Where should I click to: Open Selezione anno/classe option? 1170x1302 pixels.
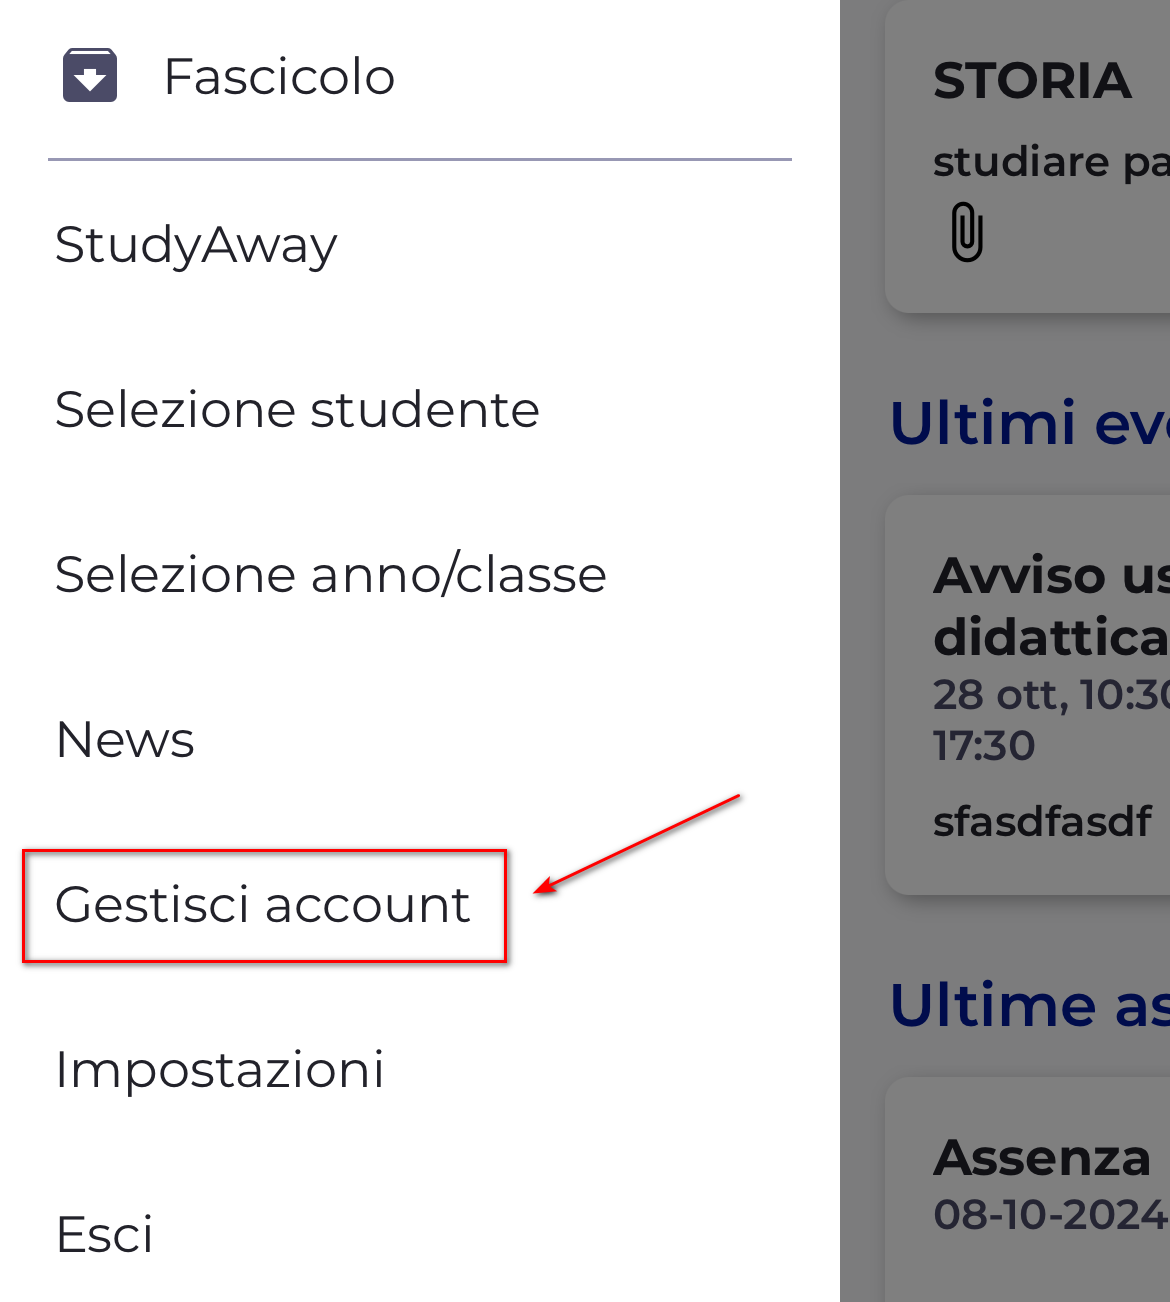point(331,574)
